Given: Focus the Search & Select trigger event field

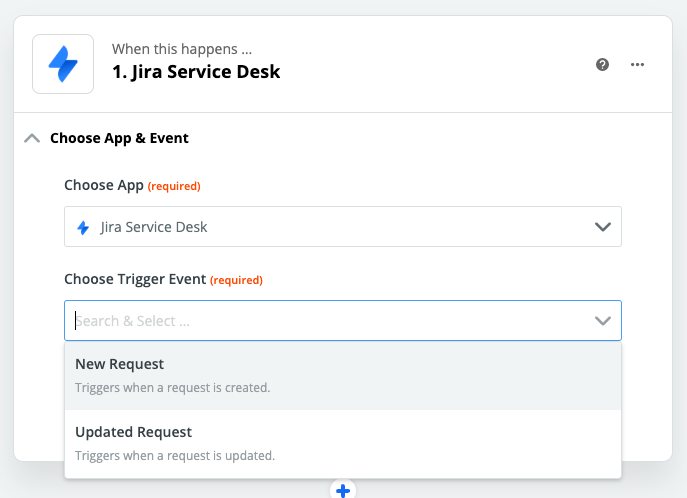Looking at the screenshot, I should pyautogui.click(x=343, y=321).
